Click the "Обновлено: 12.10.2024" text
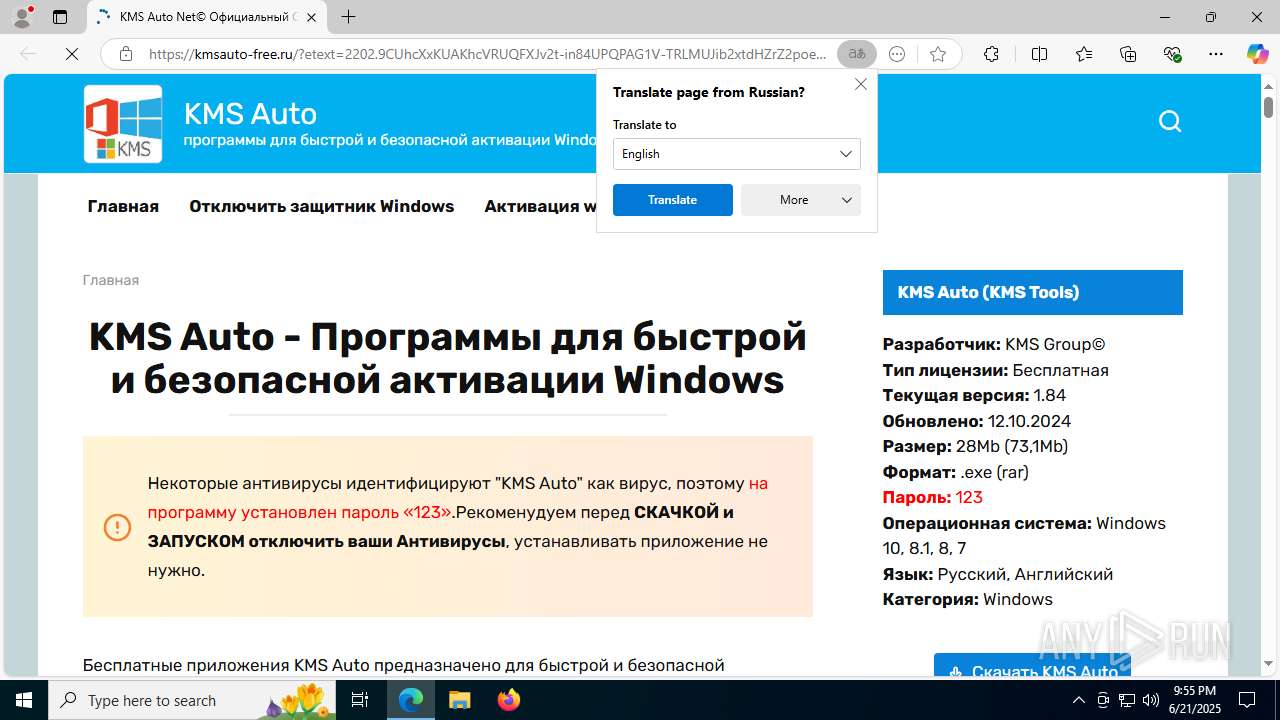The height and width of the screenshot is (720, 1280). pos(976,421)
